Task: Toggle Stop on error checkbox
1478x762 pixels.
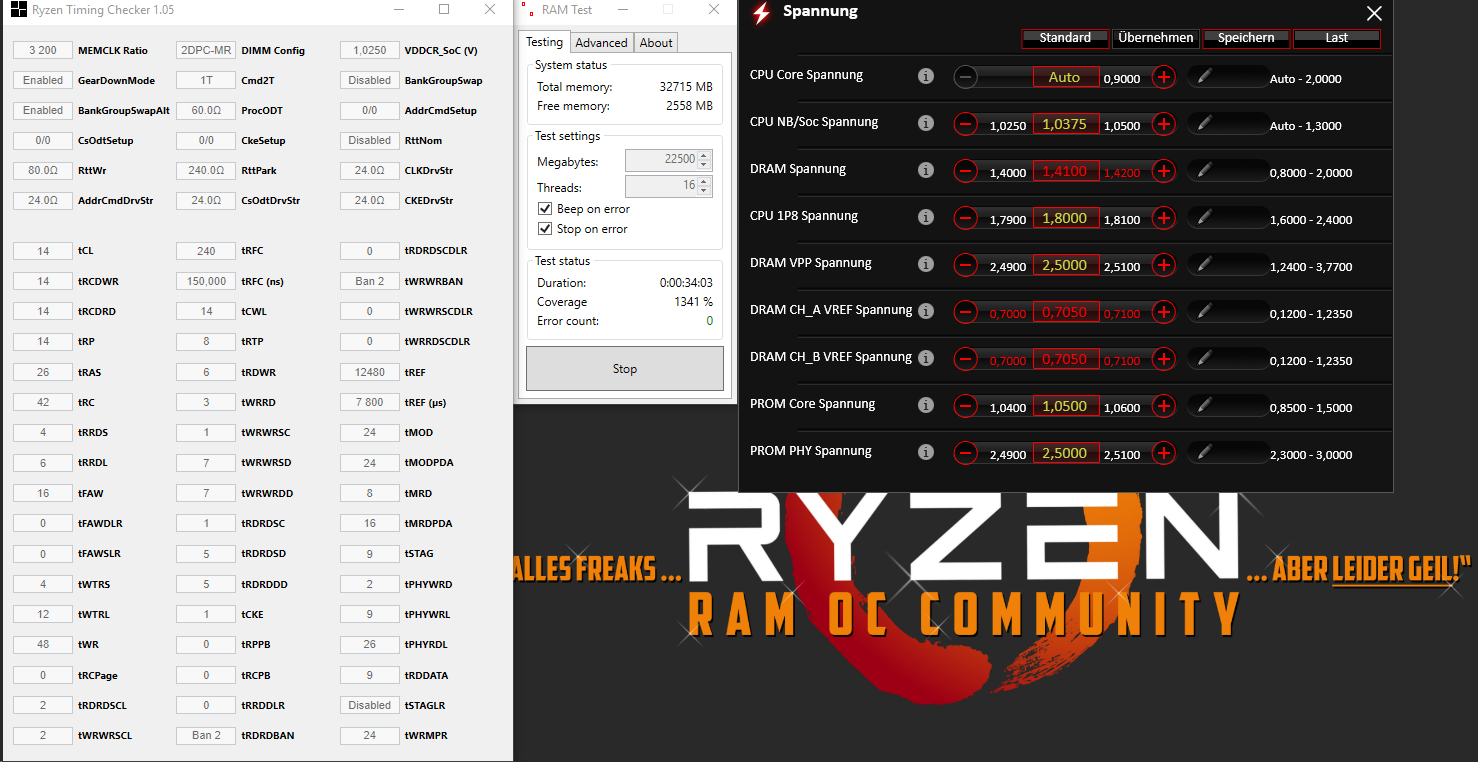Action: (545, 229)
